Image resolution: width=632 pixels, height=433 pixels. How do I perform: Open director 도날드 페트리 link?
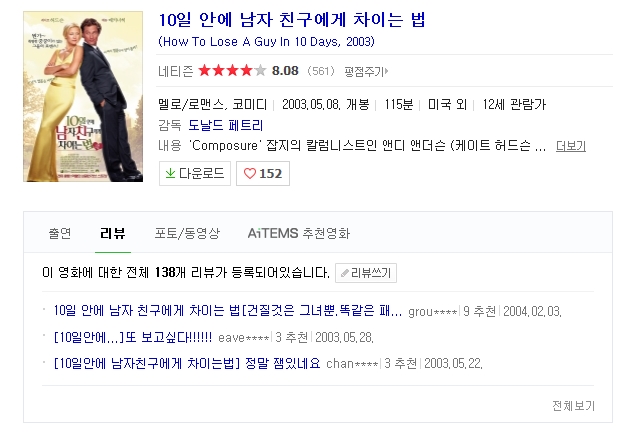[226, 125]
